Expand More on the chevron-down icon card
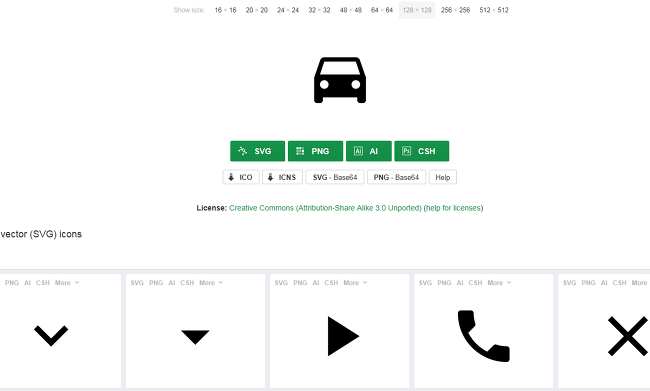 [x=67, y=283]
